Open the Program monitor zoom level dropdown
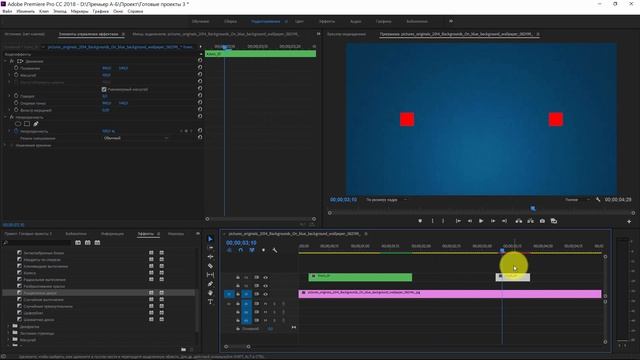640x360 pixels. (x=386, y=200)
